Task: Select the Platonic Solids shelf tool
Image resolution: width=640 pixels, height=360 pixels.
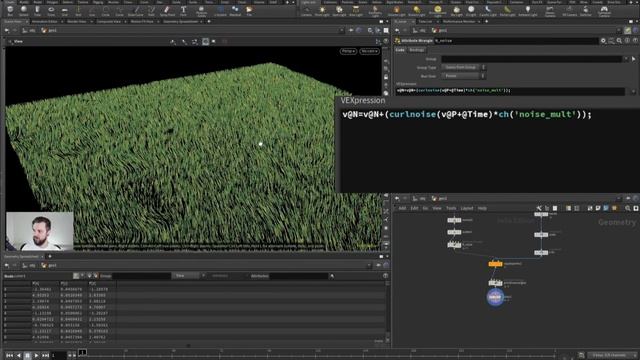Action: click(201, 10)
